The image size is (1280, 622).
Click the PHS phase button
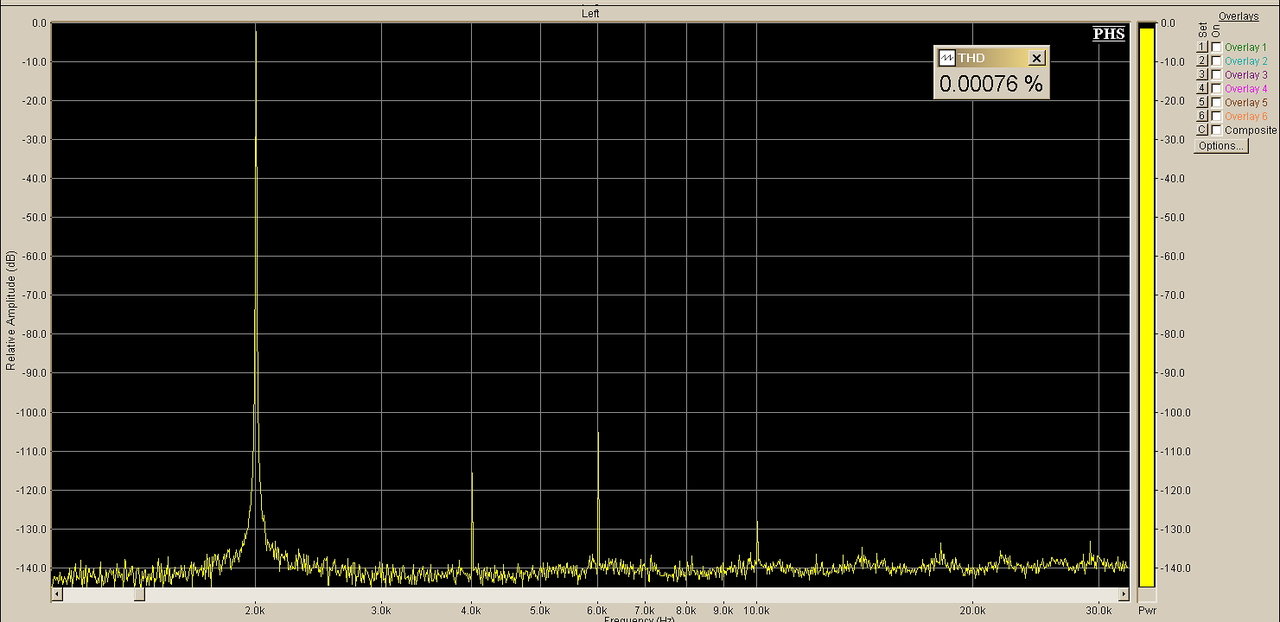(x=1109, y=34)
